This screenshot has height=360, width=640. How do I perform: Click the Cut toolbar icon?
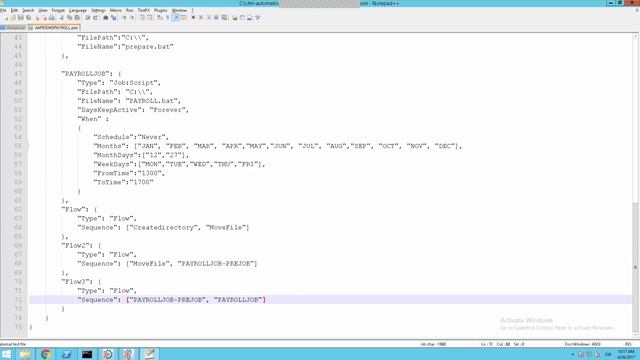62,18
